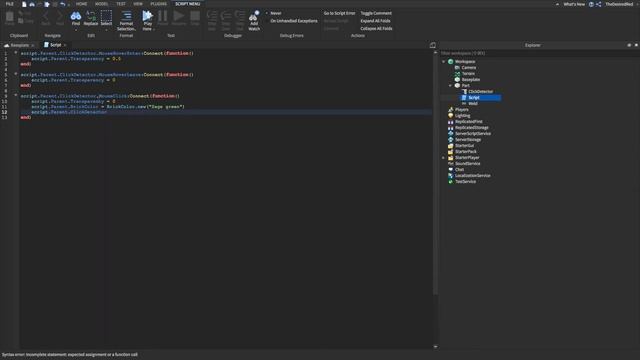The height and width of the screenshot is (360, 640).
Task: Select Baseplate in Explorer tree
Action: coord(471,80)
